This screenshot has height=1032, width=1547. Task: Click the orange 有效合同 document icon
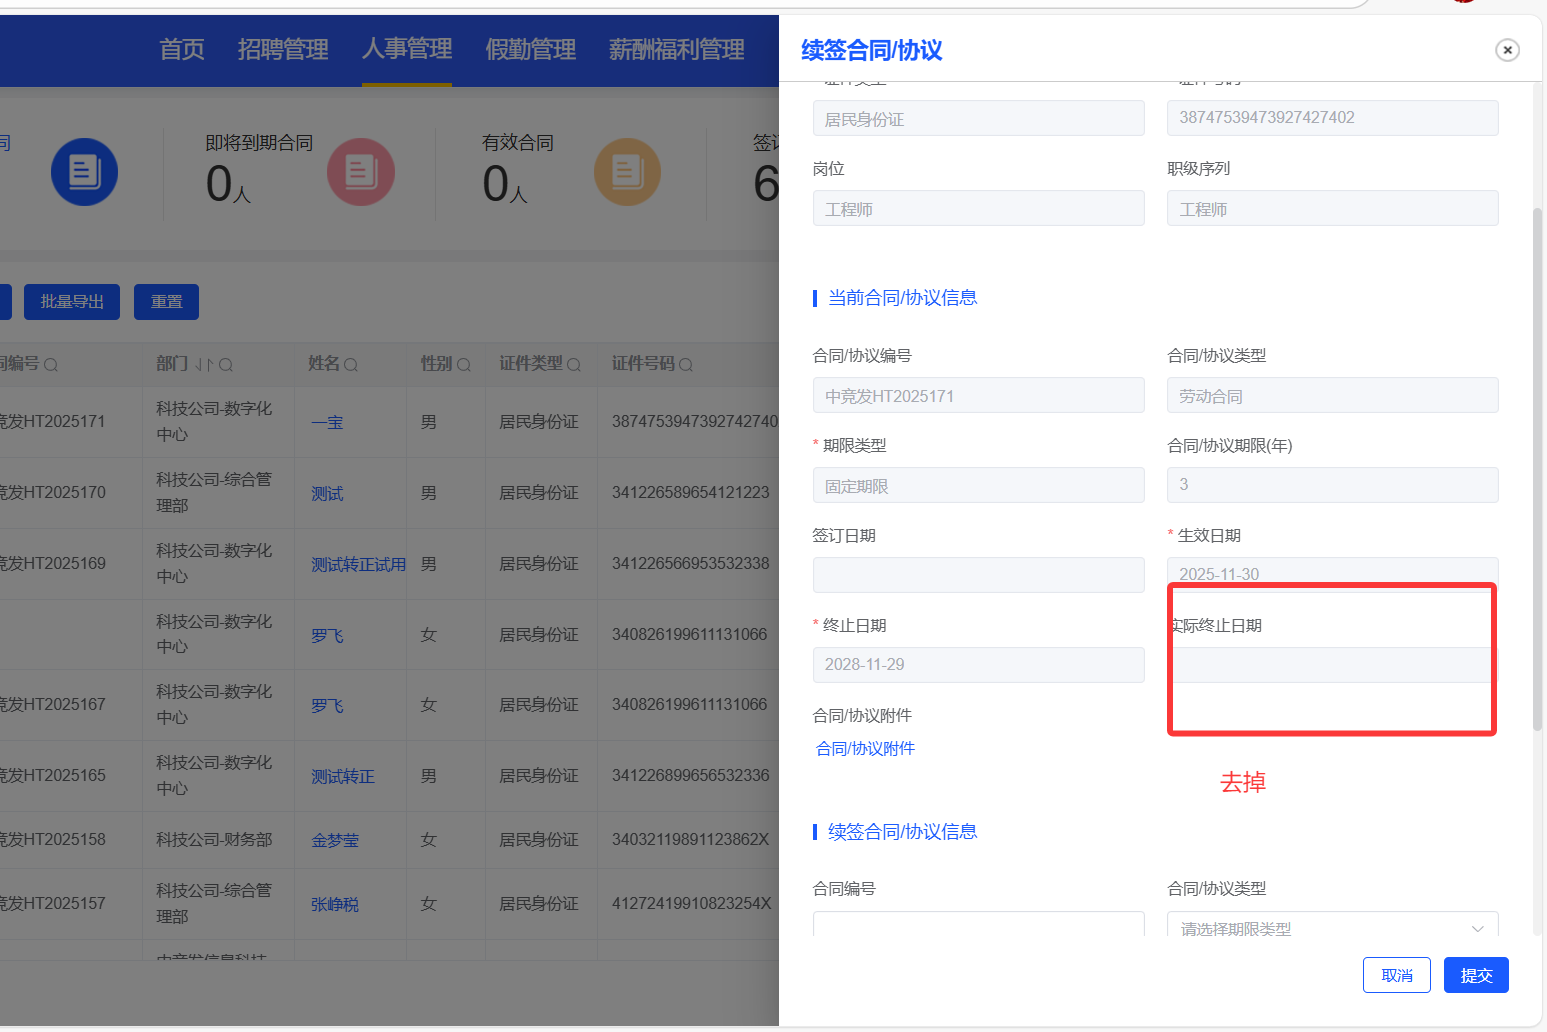pos(627,172)
